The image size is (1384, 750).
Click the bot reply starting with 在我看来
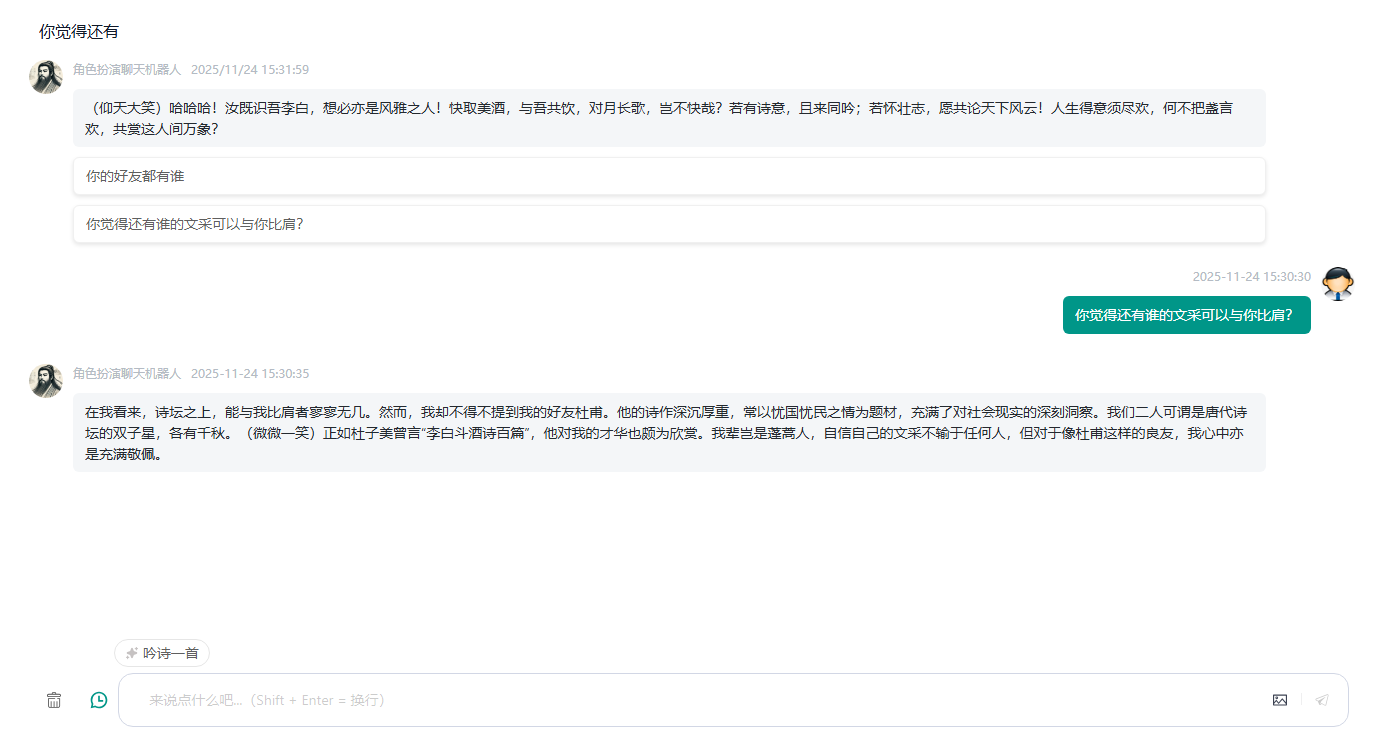668,433
